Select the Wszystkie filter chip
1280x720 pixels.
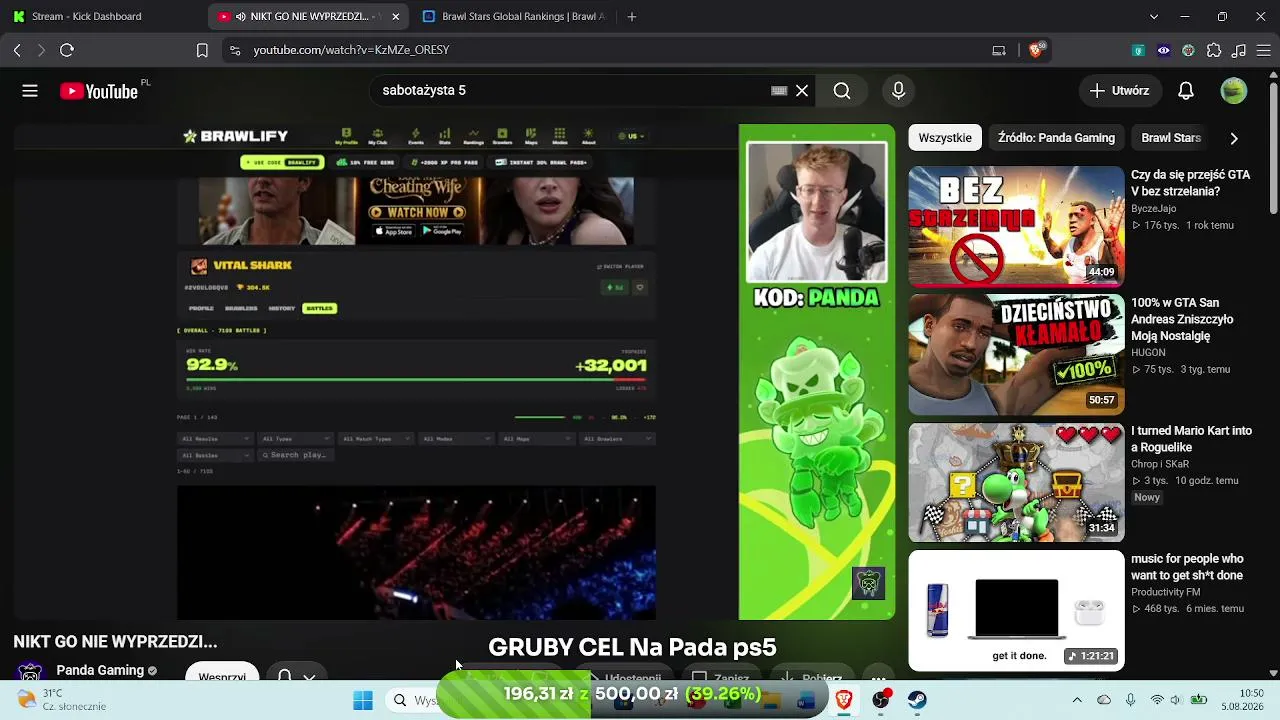945,138
